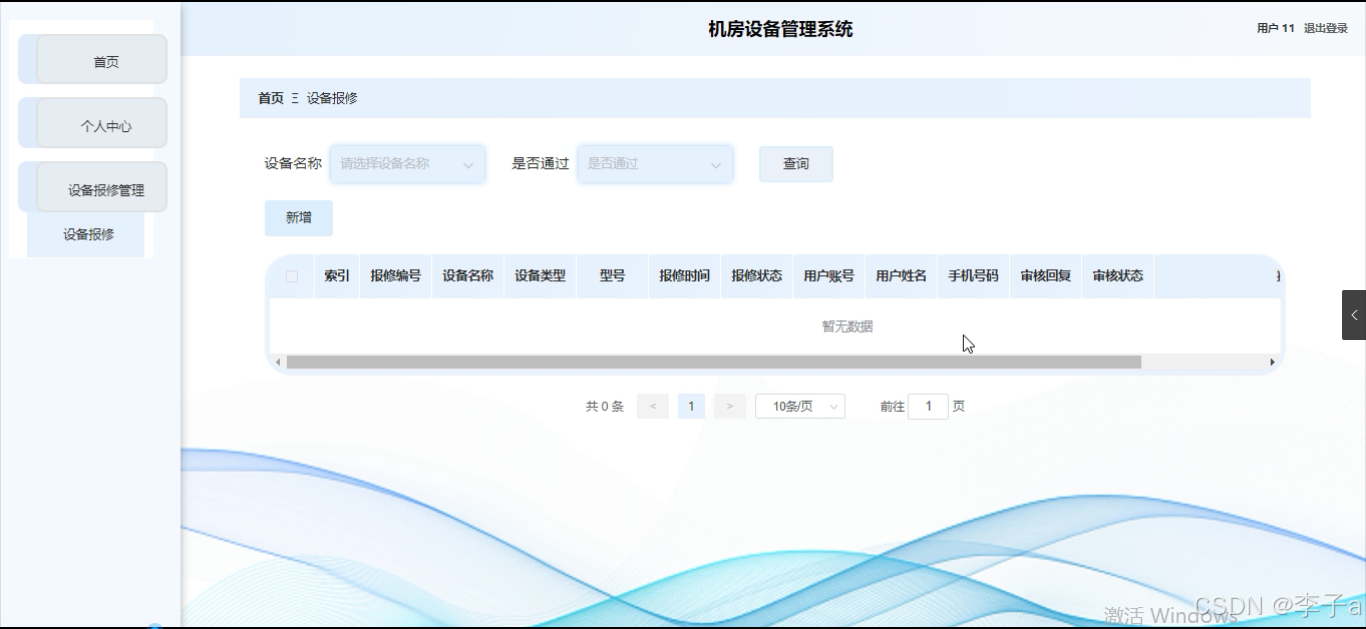
Task: Click the 查询 search button
Action: (x=796, y=164)
